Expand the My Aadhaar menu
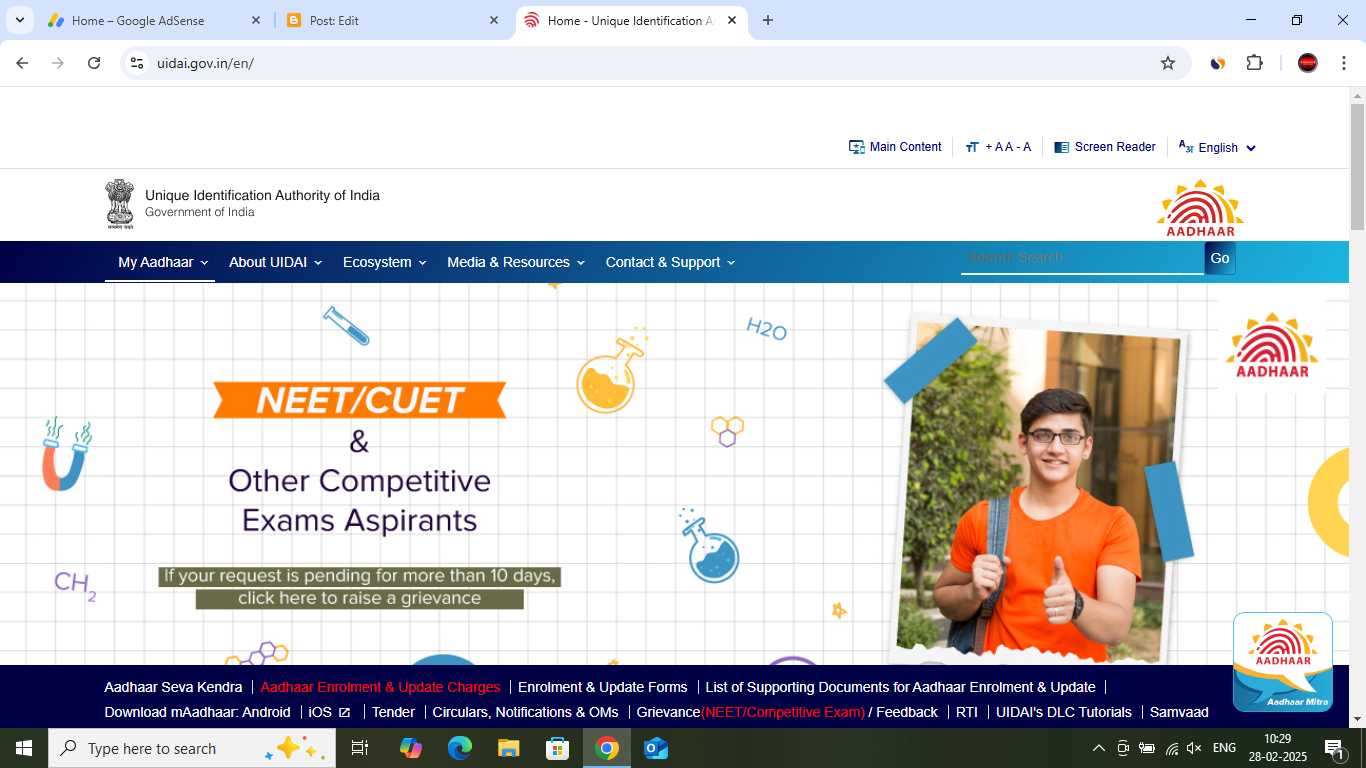Viewport: 1366px width, 768px height. point(163,262)
